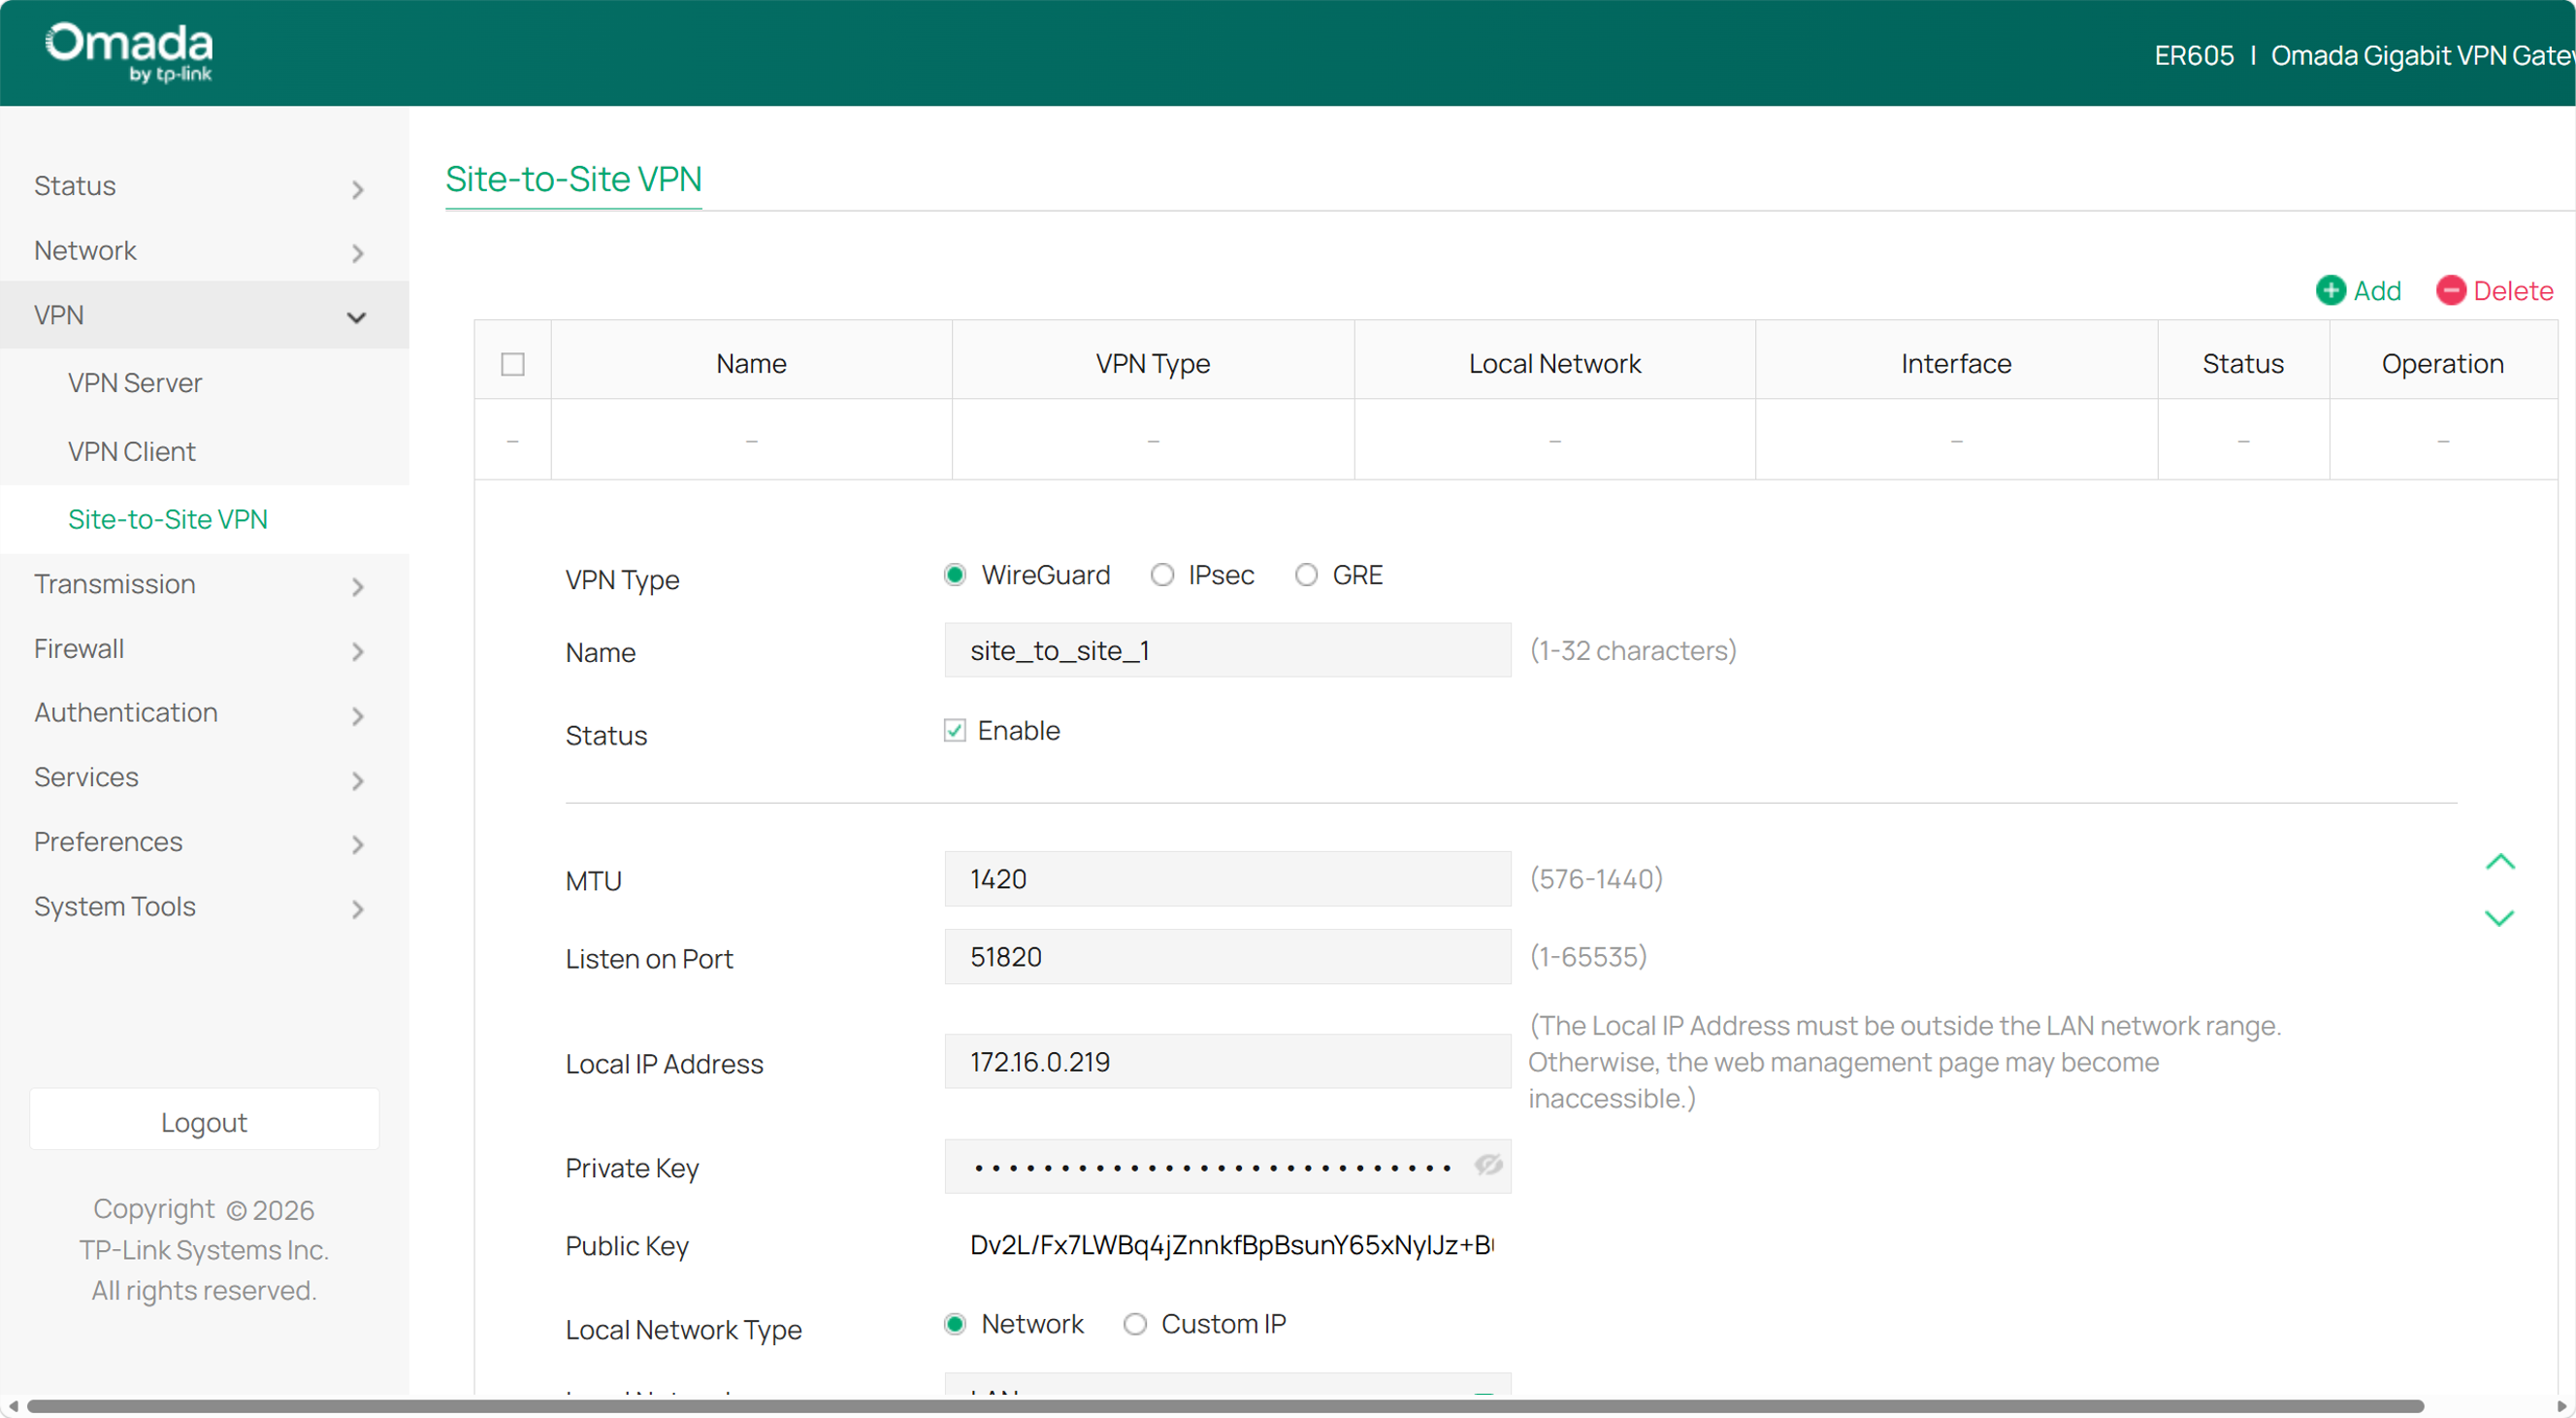Collapse the VPN menu chevron

tap(356, 318)
